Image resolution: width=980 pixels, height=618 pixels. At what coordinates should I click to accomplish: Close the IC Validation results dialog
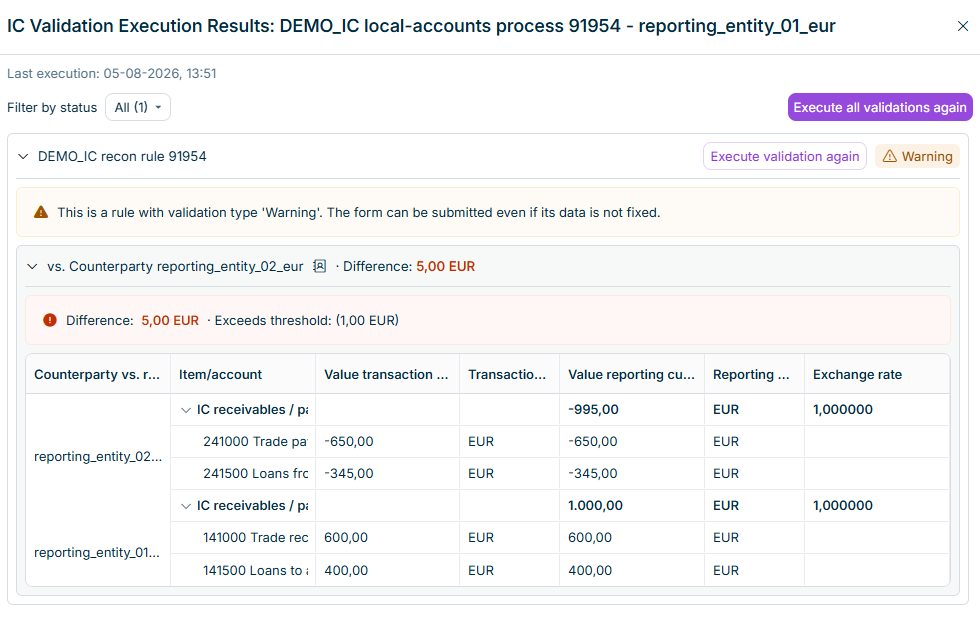tap(962, 26)
